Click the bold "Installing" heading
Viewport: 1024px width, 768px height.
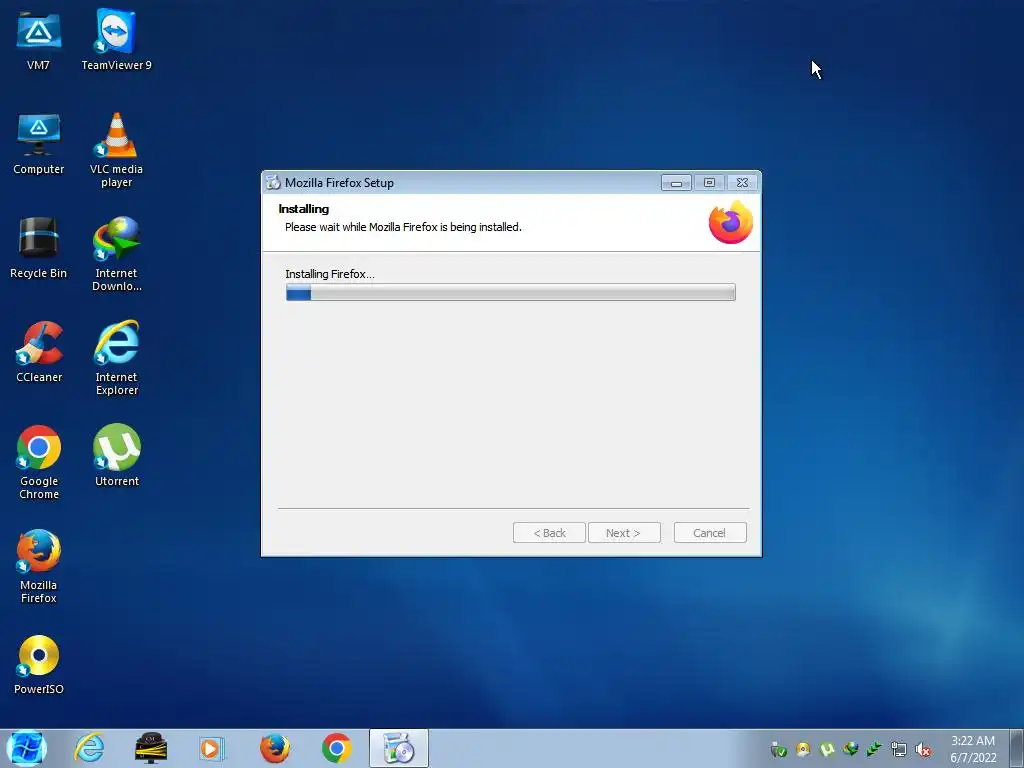pos(304,209)
